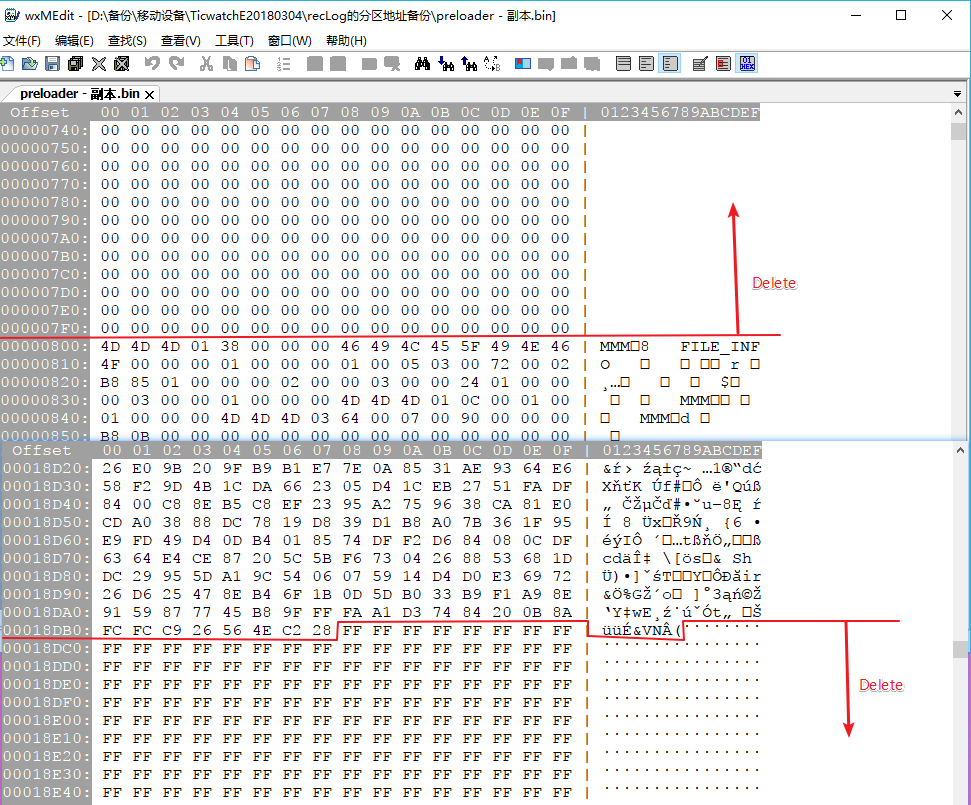The height and width of the screenshot is (805, 971).
Task: Click the Save All icon
Action: 76,63
